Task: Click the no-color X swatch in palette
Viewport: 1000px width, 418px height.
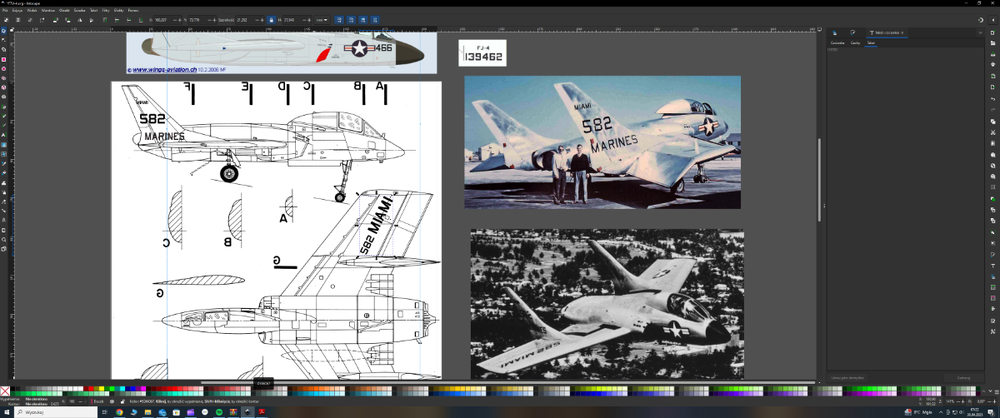Action: [5, 390]
